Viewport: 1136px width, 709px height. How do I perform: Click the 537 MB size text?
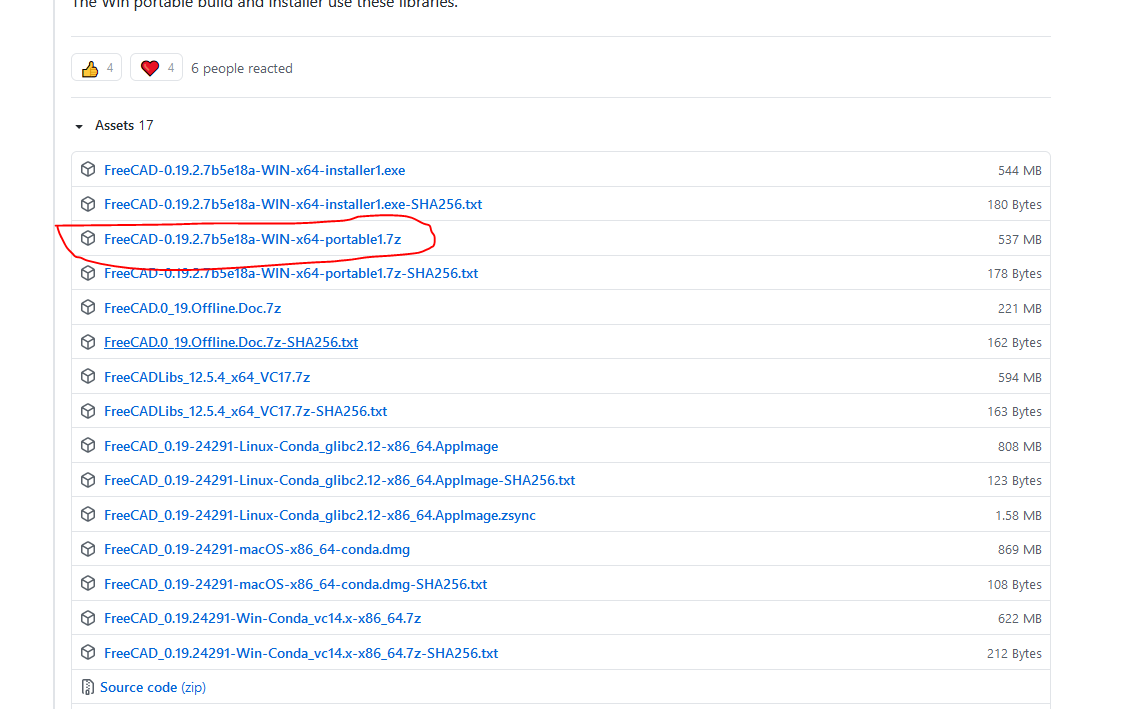pos(1019,240)
